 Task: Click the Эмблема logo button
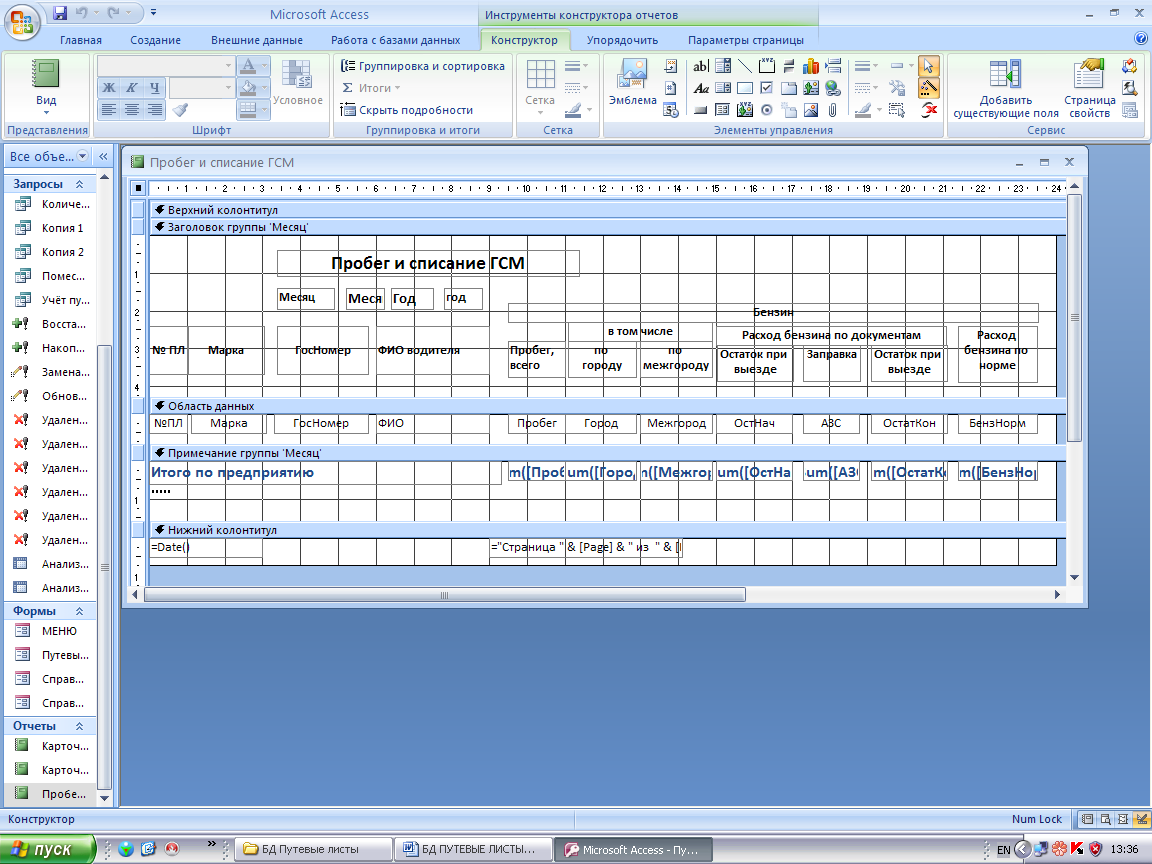coord(632,82)
